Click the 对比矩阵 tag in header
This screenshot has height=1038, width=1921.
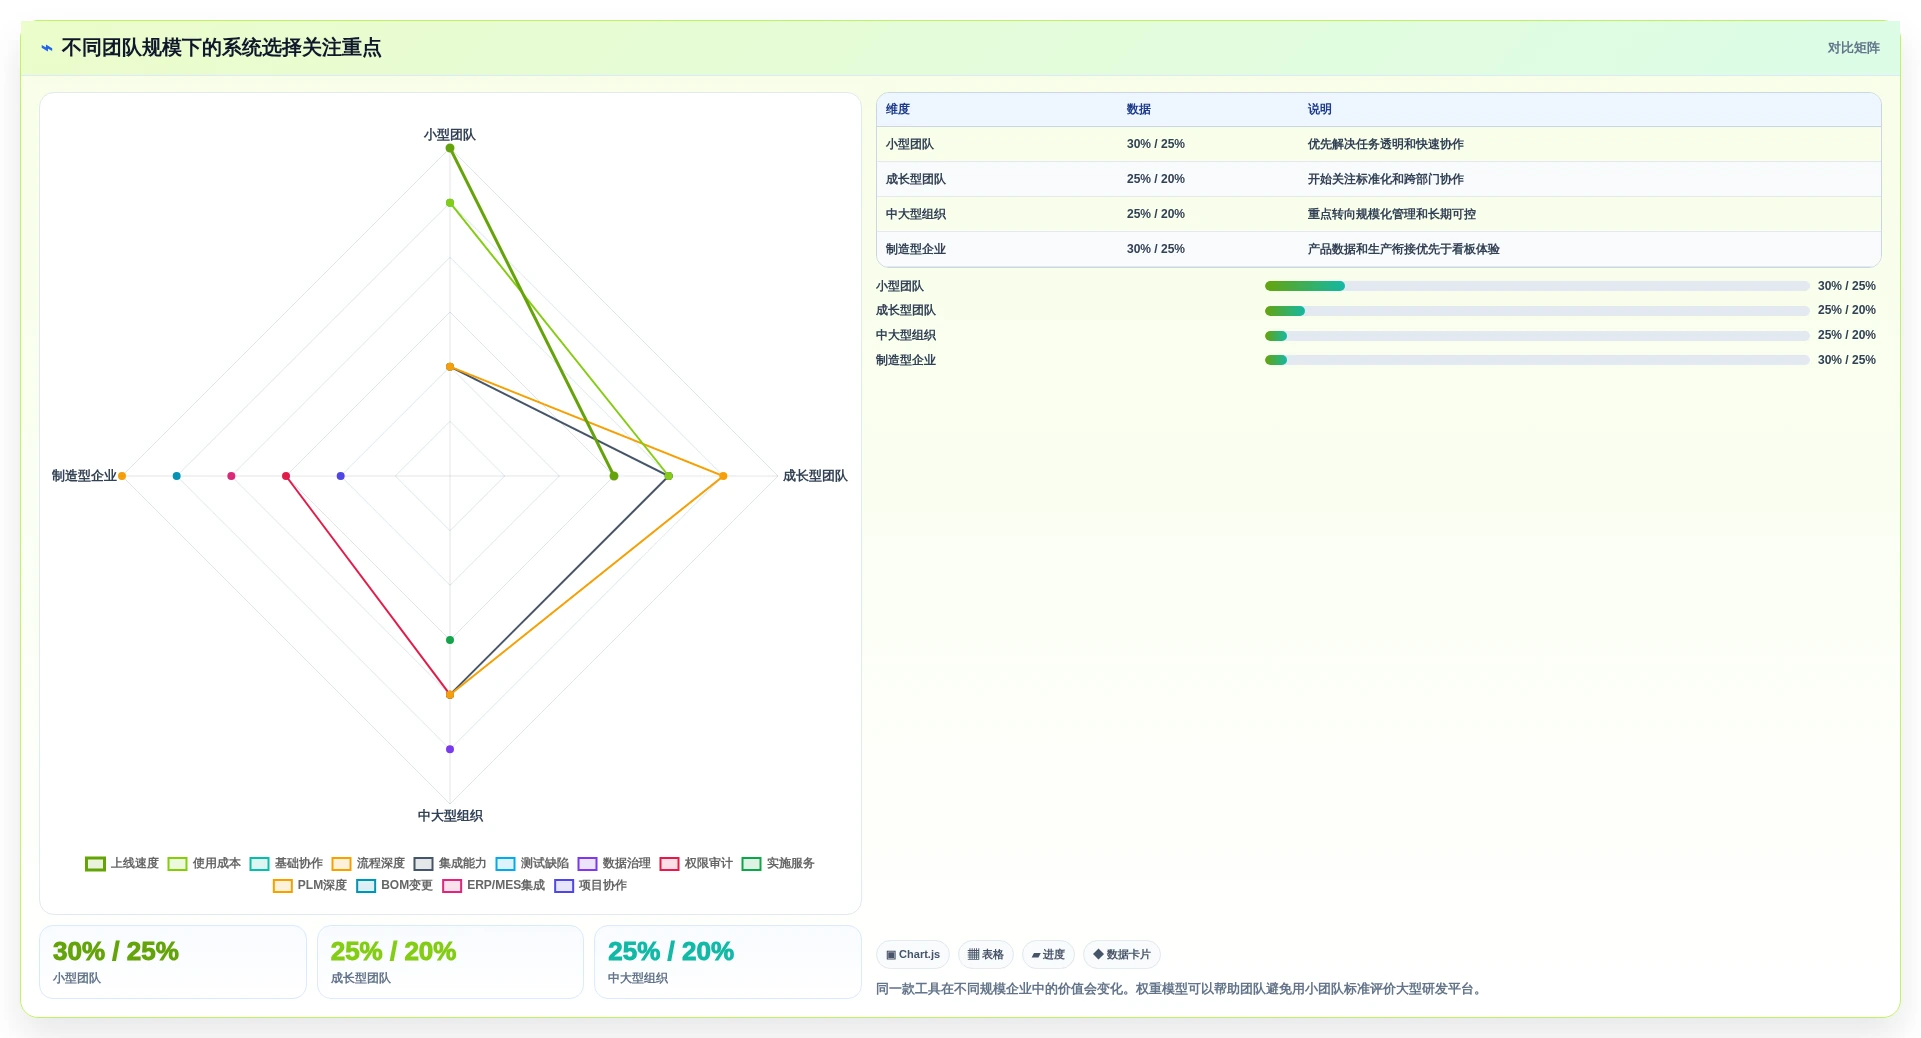pos(1853,48)
